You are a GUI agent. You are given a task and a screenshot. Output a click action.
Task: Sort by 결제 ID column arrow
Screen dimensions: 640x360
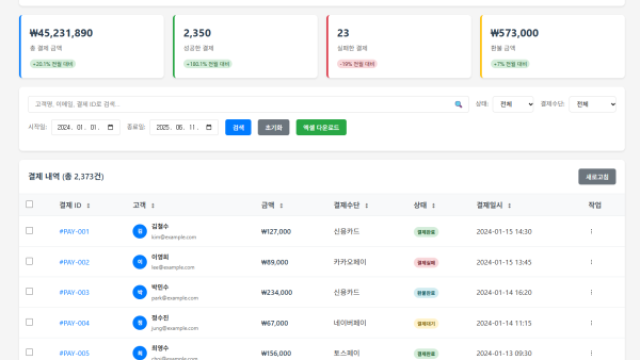tap(88, 206)
